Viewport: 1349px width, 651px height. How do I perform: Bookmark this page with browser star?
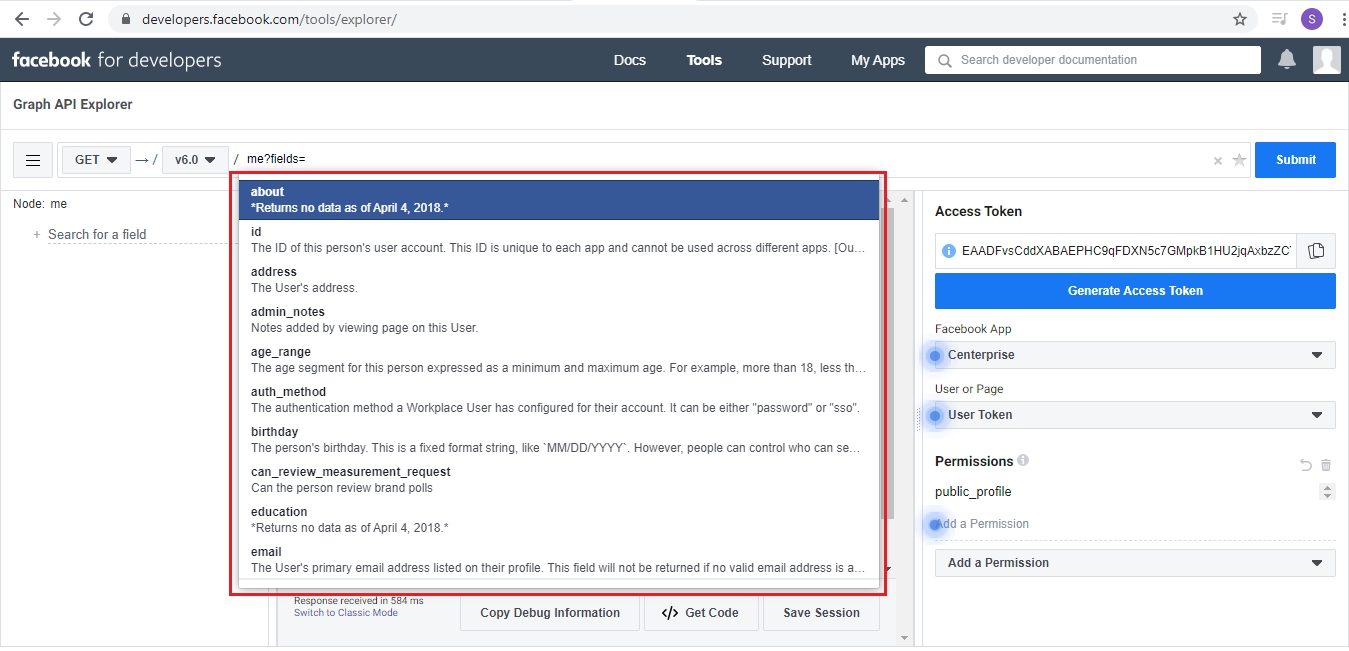coord(1240,19)
